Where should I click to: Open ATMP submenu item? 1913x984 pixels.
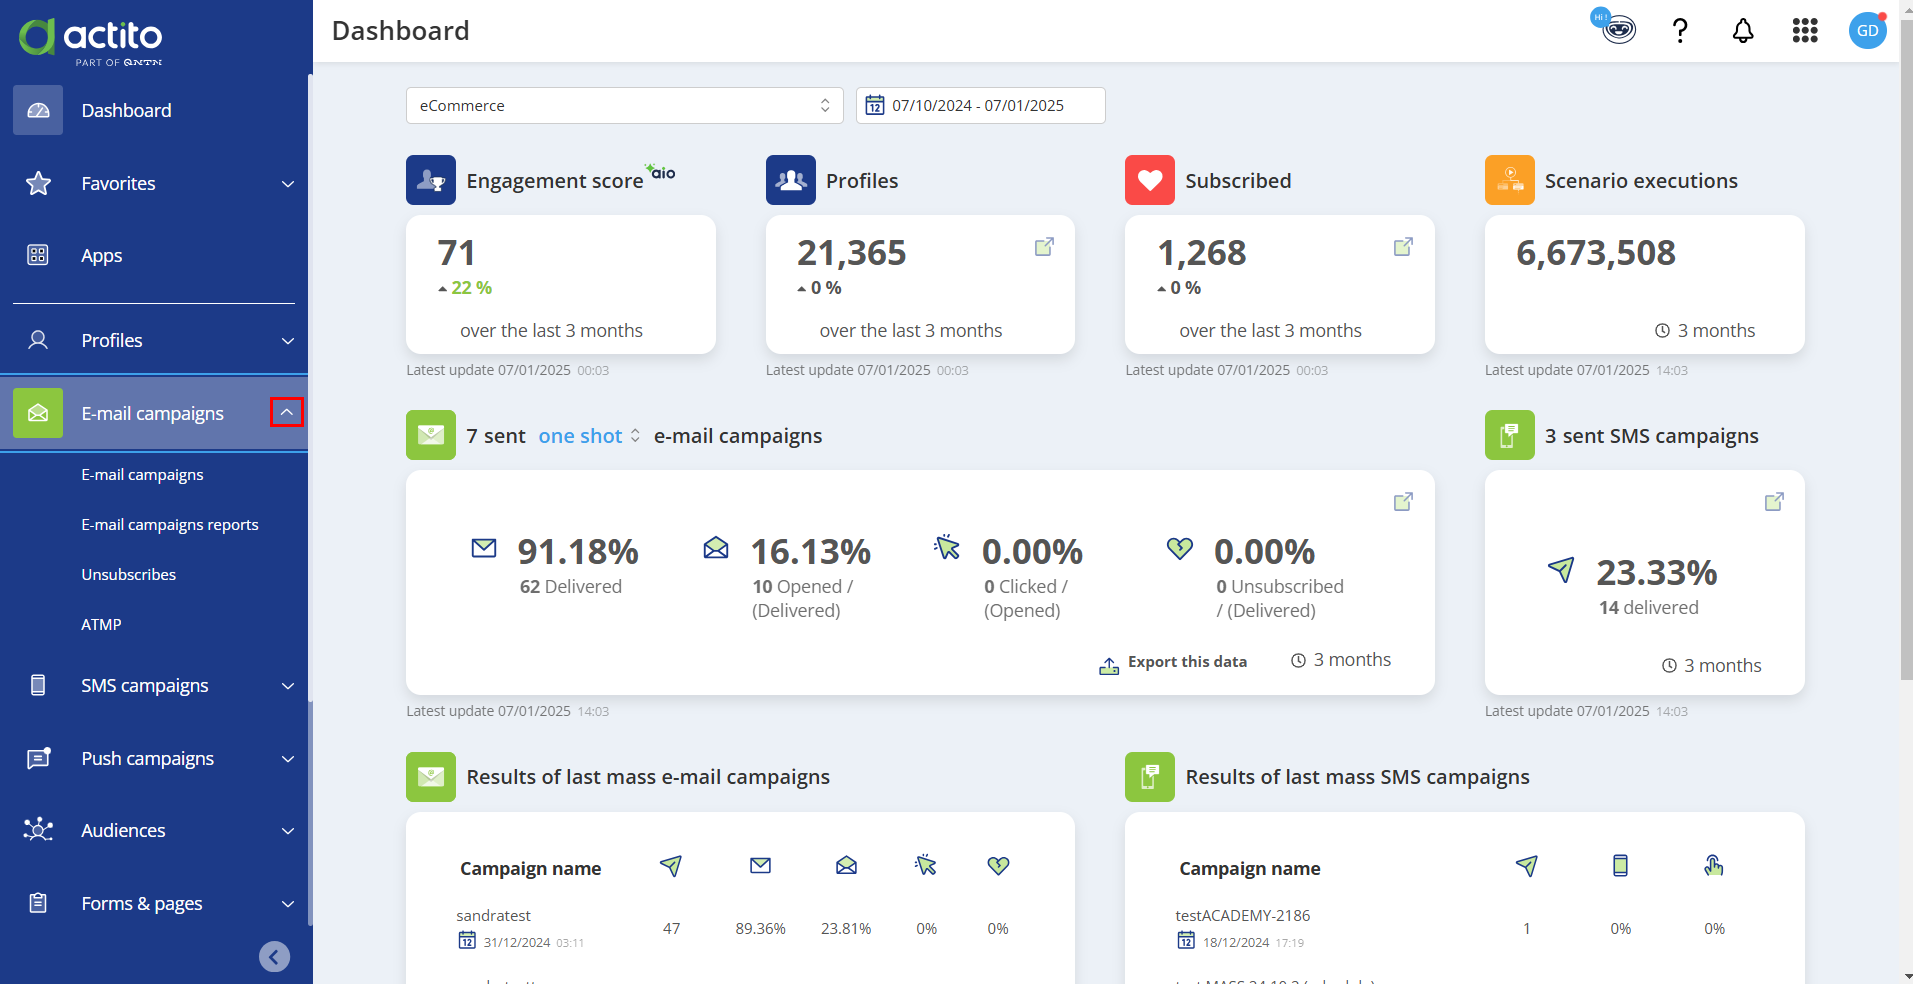pos(101,624)
